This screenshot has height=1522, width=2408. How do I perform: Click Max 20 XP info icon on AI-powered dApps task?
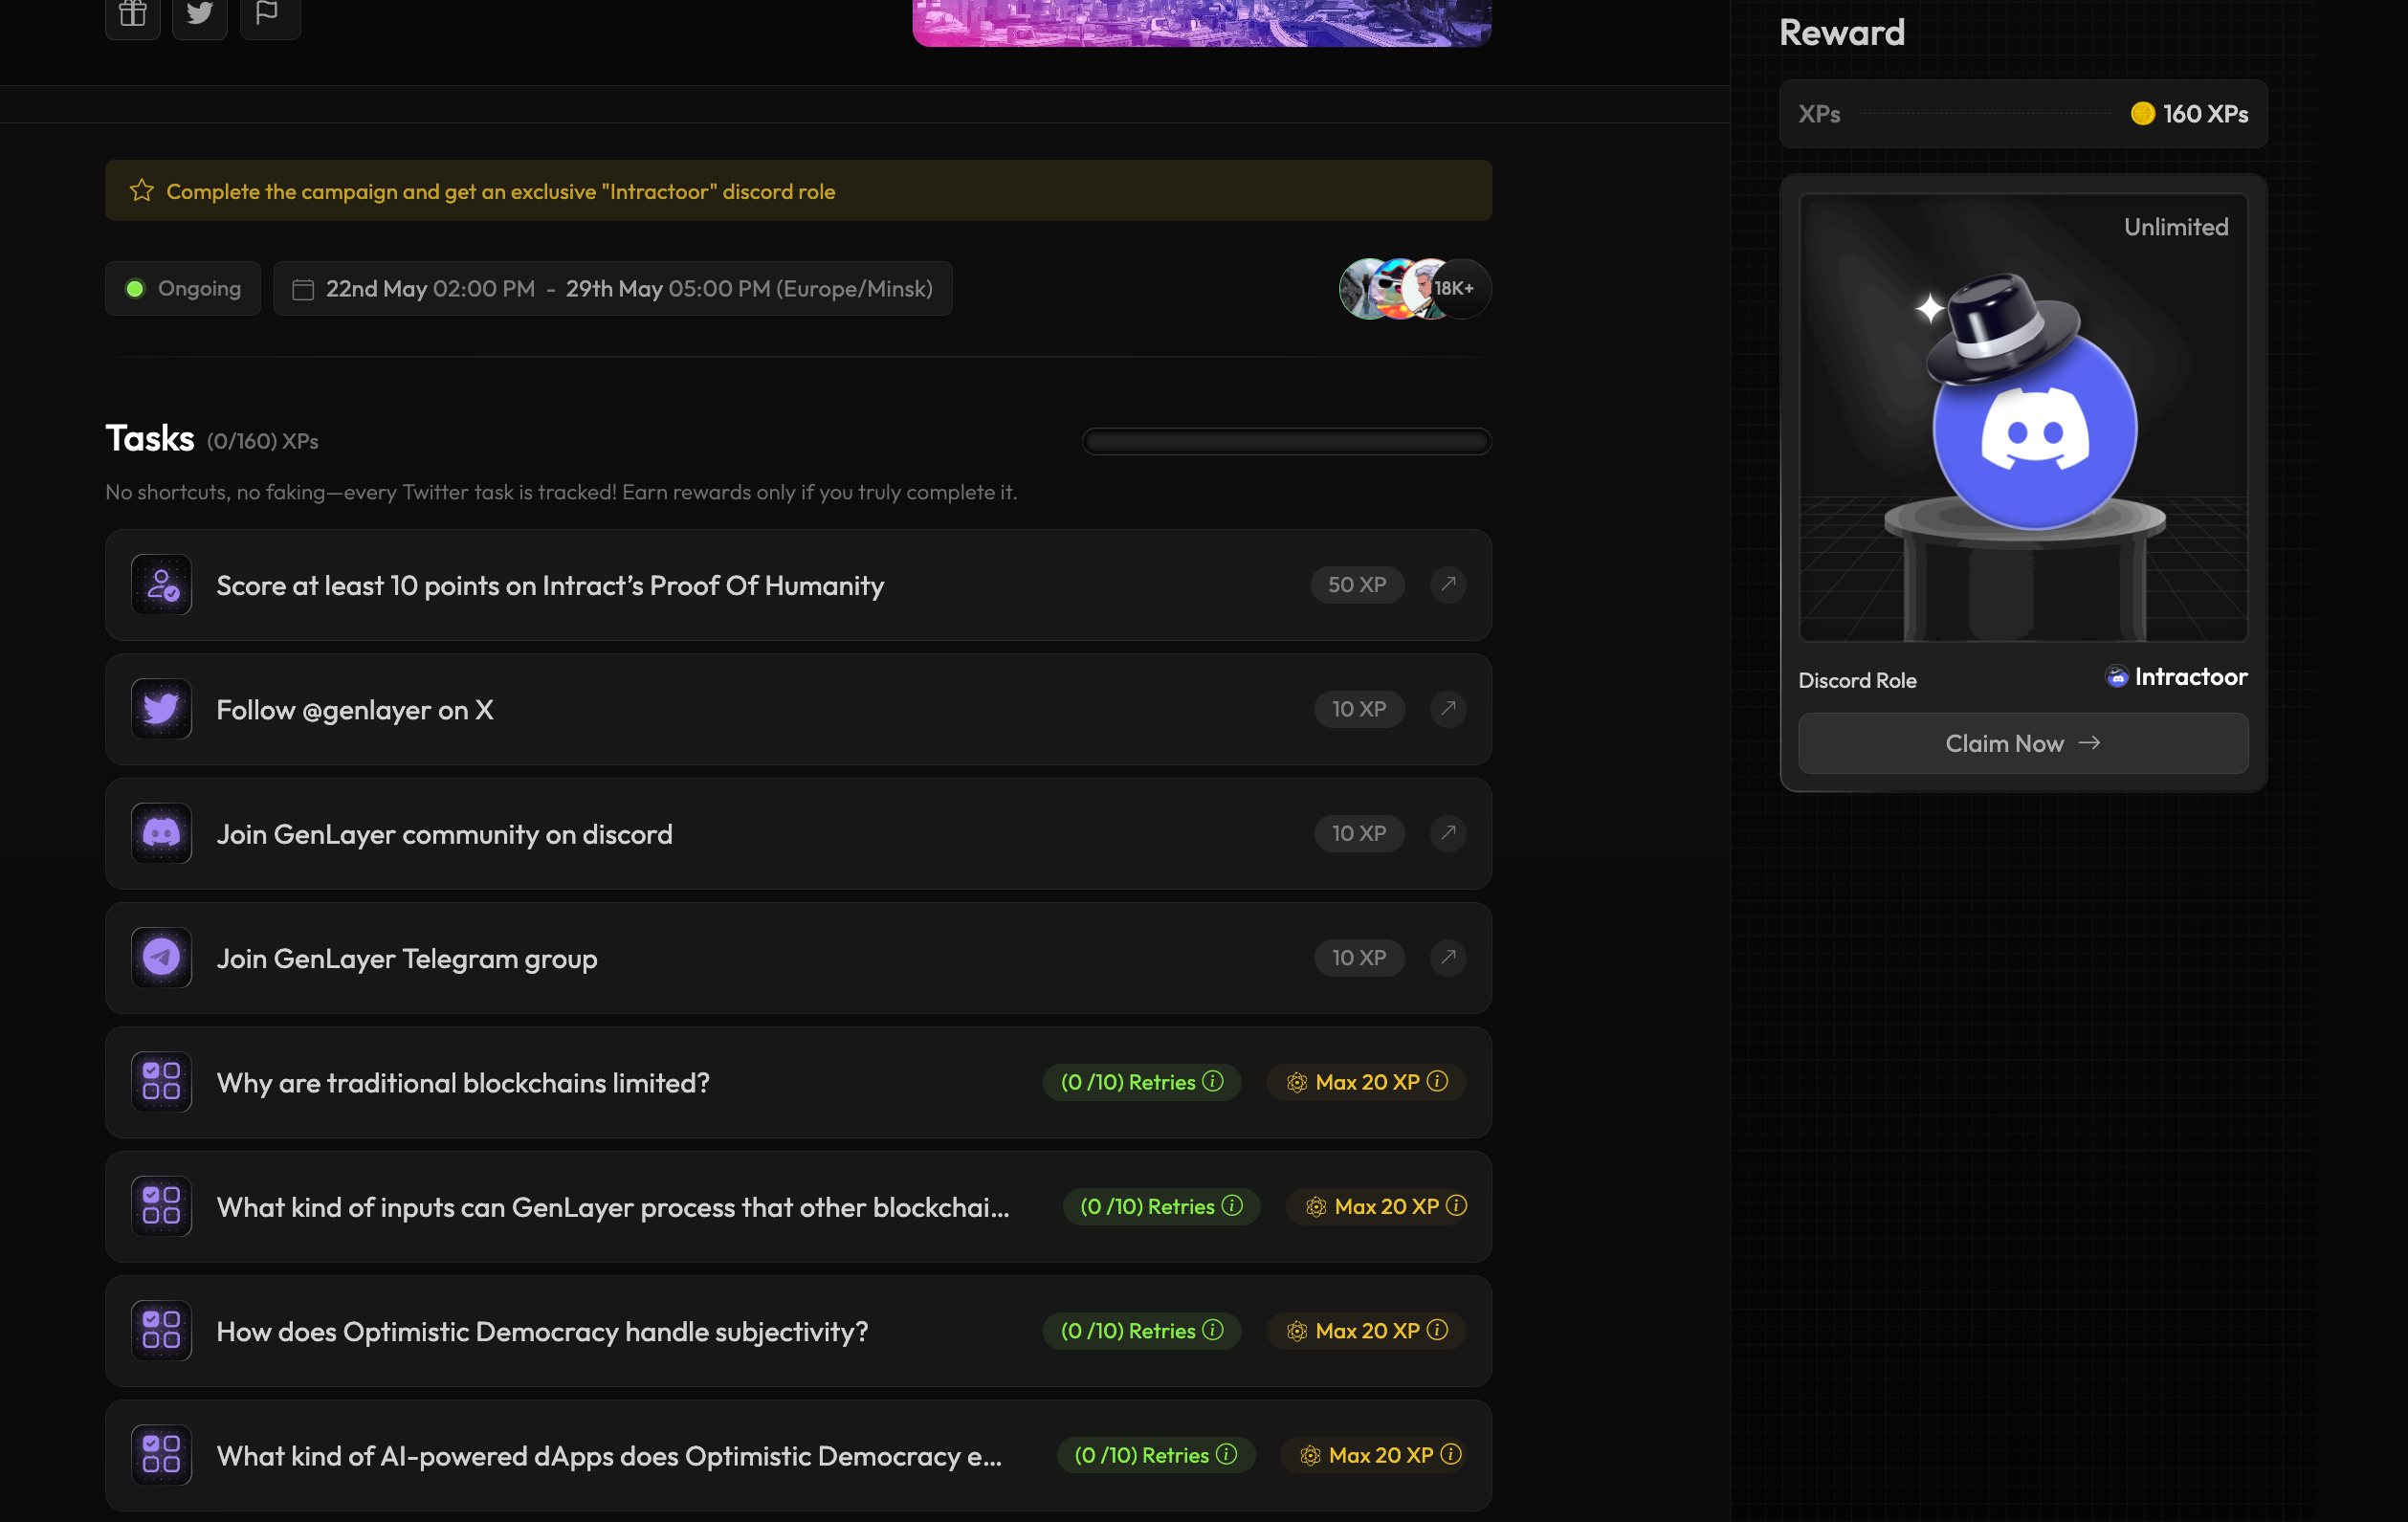click(1451, 1454)
